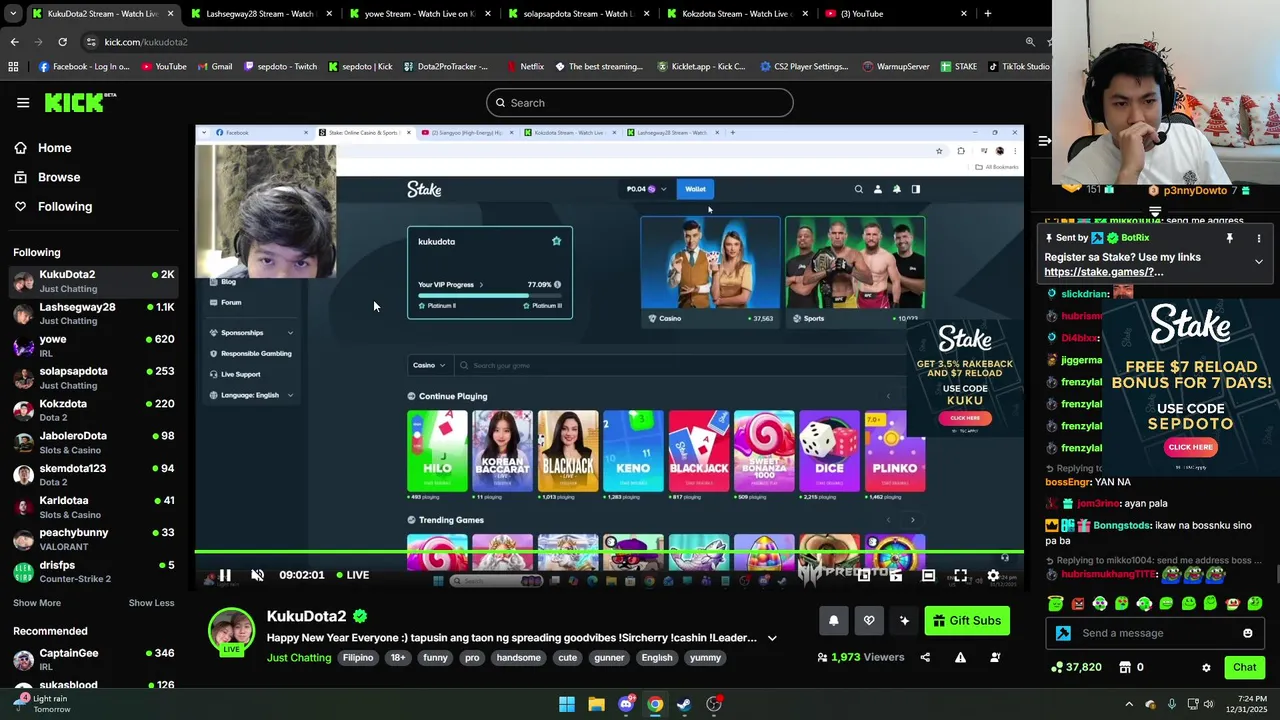Select the Filipino tag
Viewport: 1280px width, 720px height.
click(x=358, y=657)
